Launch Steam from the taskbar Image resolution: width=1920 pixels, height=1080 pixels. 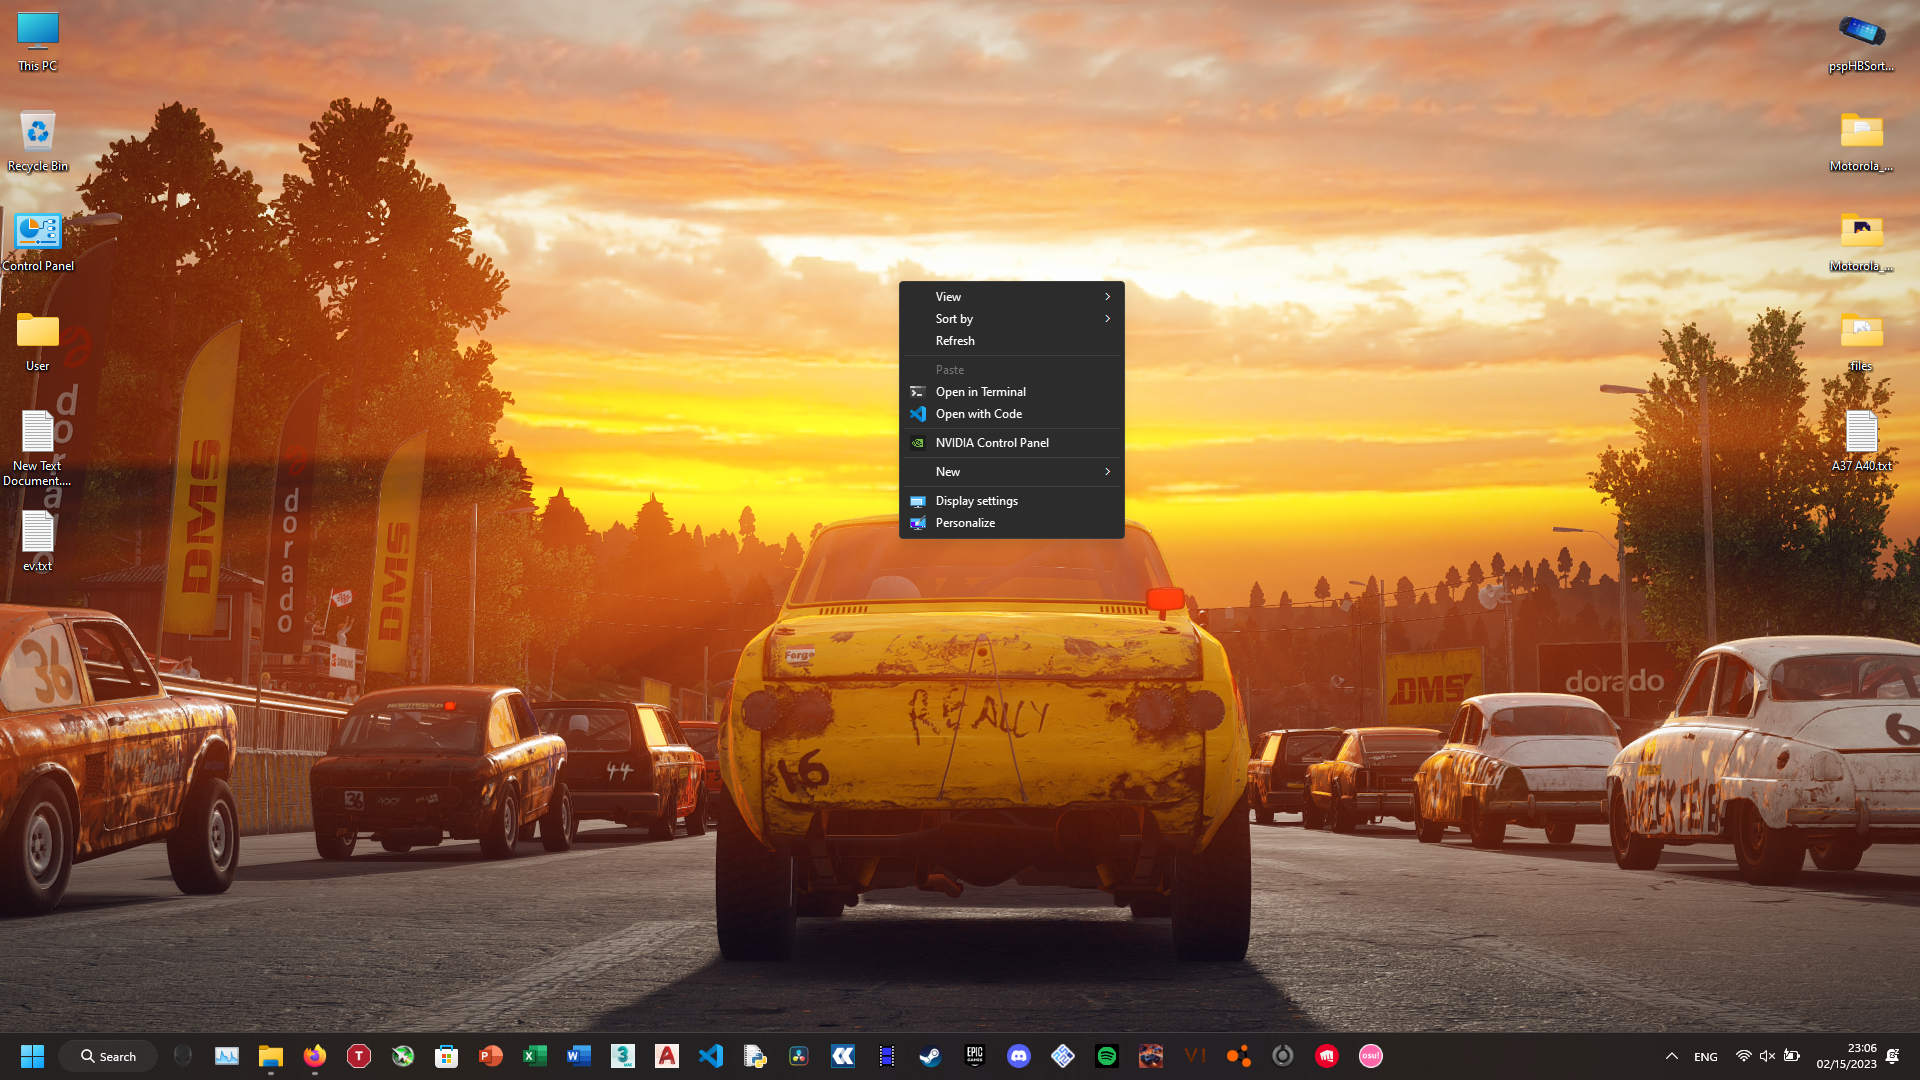click(x=931, y=1056)
